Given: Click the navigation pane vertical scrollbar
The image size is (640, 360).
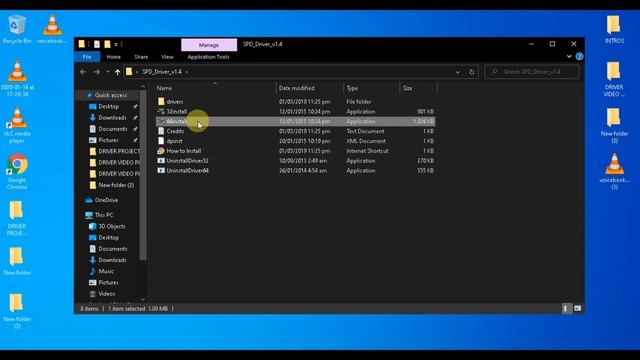Looking at the screenshot, I should coord(143,176).
